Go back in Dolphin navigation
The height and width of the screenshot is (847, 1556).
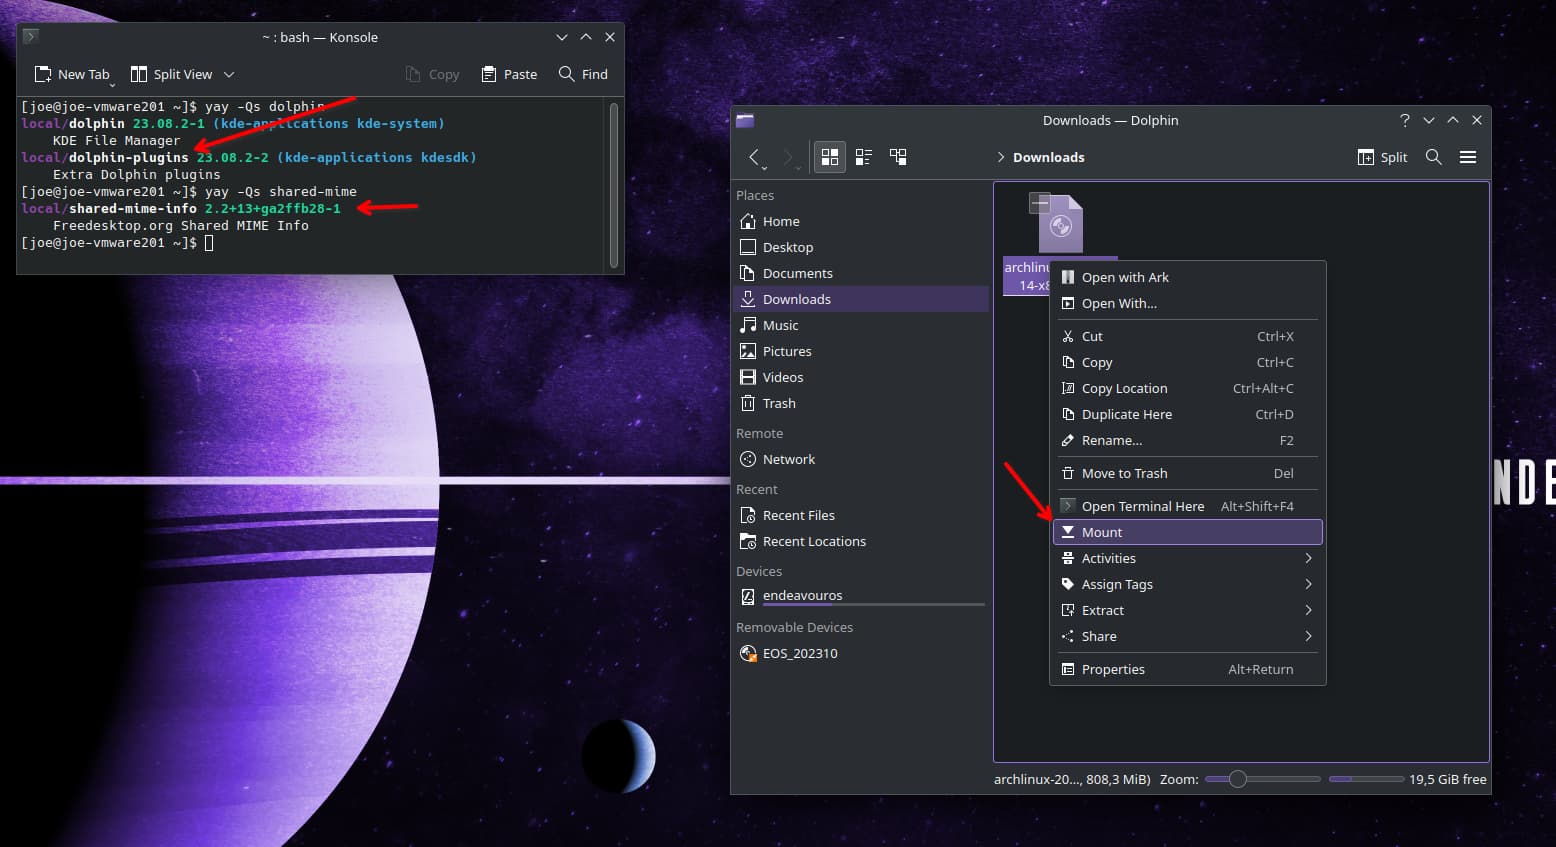point(756,157)
